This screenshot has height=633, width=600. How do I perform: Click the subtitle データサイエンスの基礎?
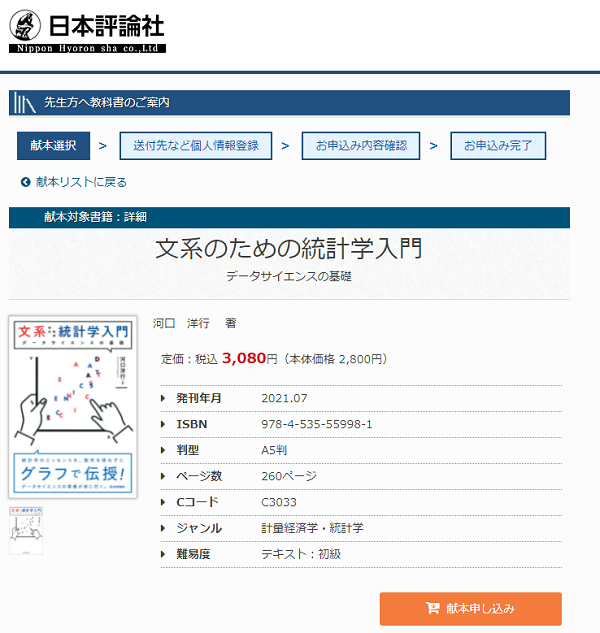[x=289, y=277]
